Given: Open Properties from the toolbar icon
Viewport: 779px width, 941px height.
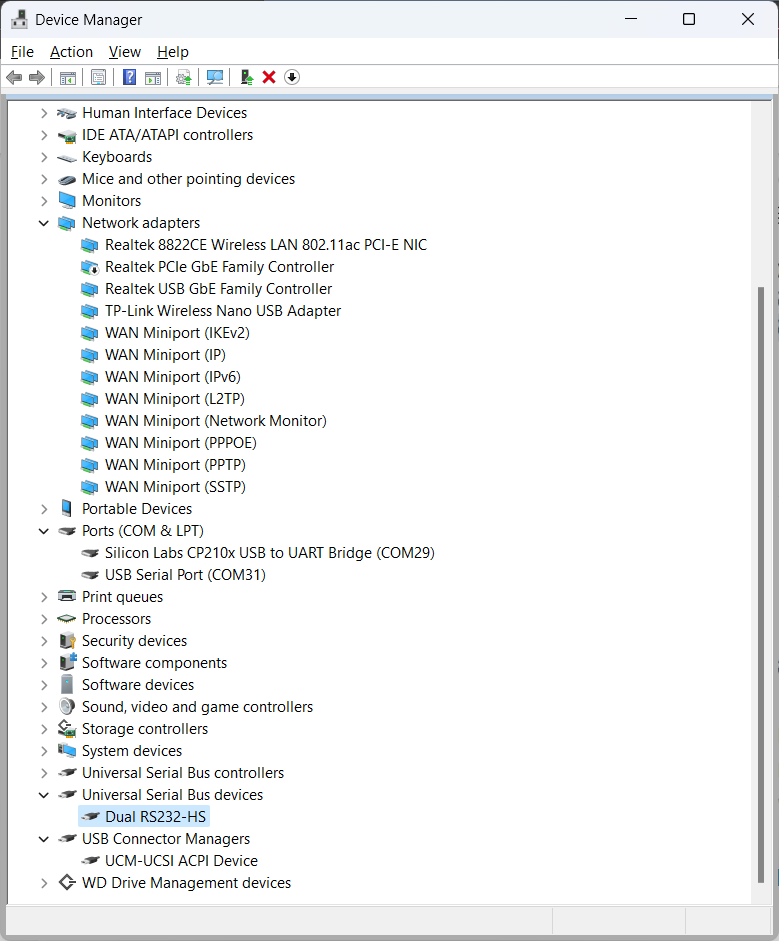Looking at the screenshot, I should click(x=98, y=77).
